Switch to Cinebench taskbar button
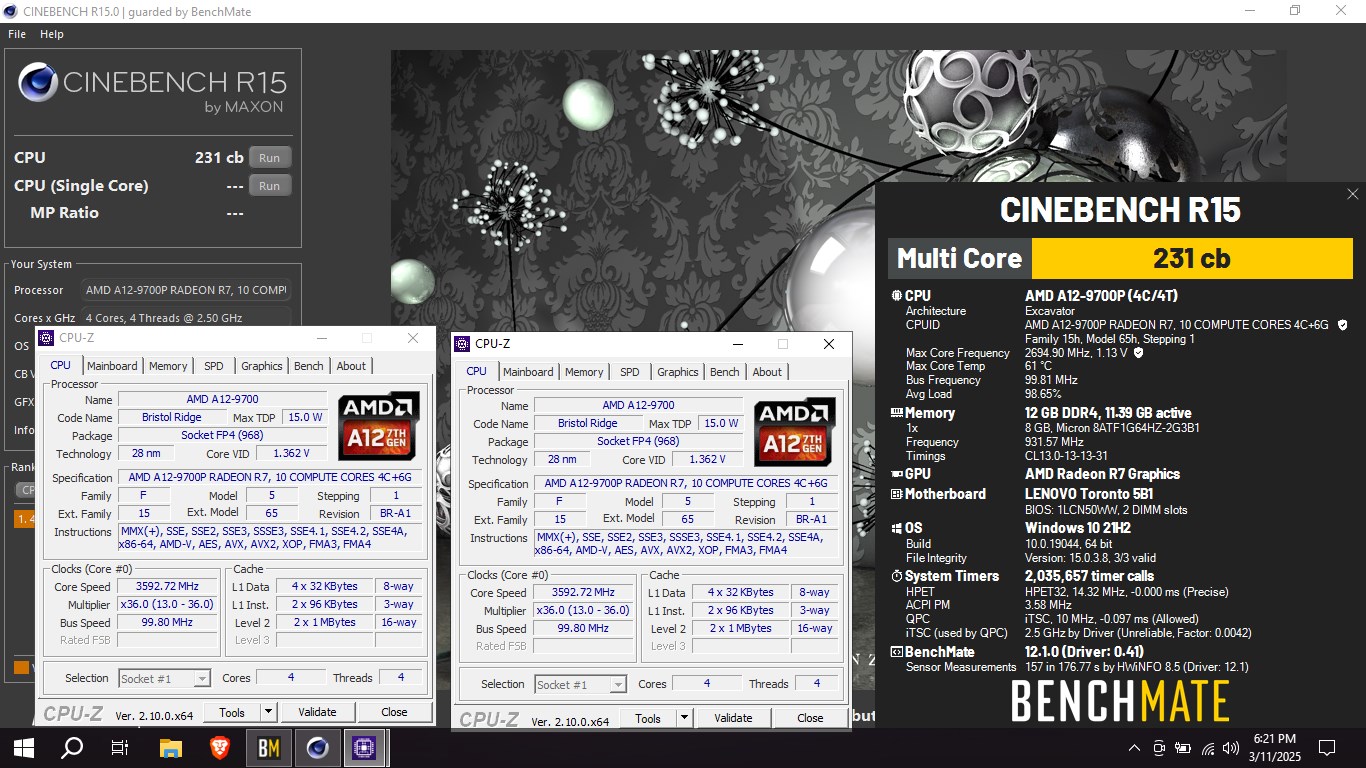1366x768 pixels. click(316, 747)
